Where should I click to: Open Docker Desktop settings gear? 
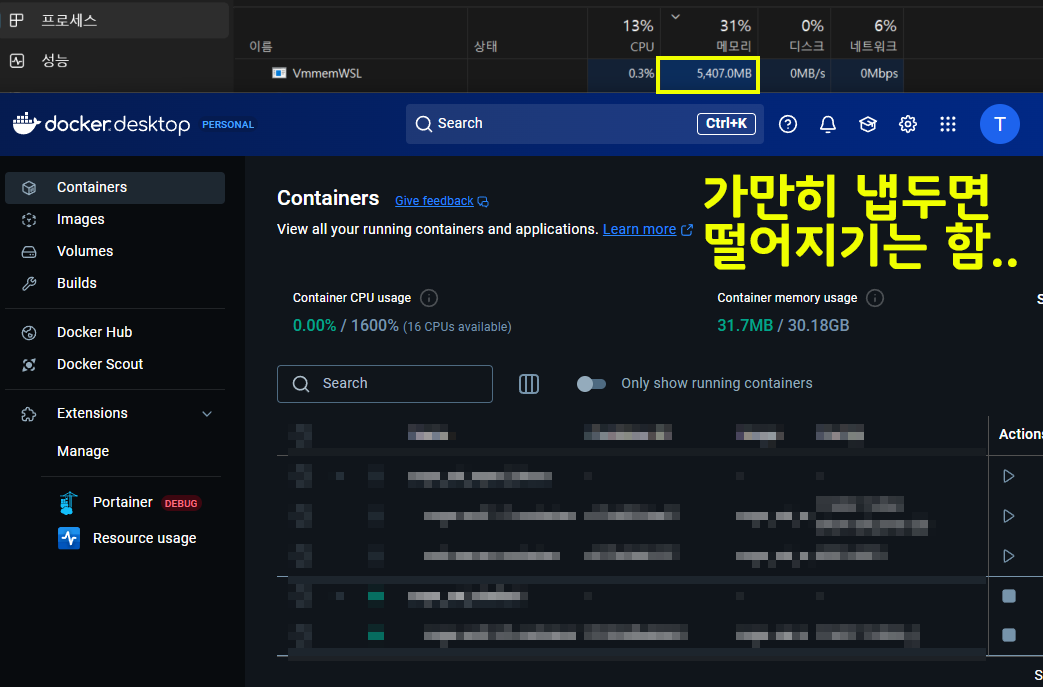(x=907, y=124)
